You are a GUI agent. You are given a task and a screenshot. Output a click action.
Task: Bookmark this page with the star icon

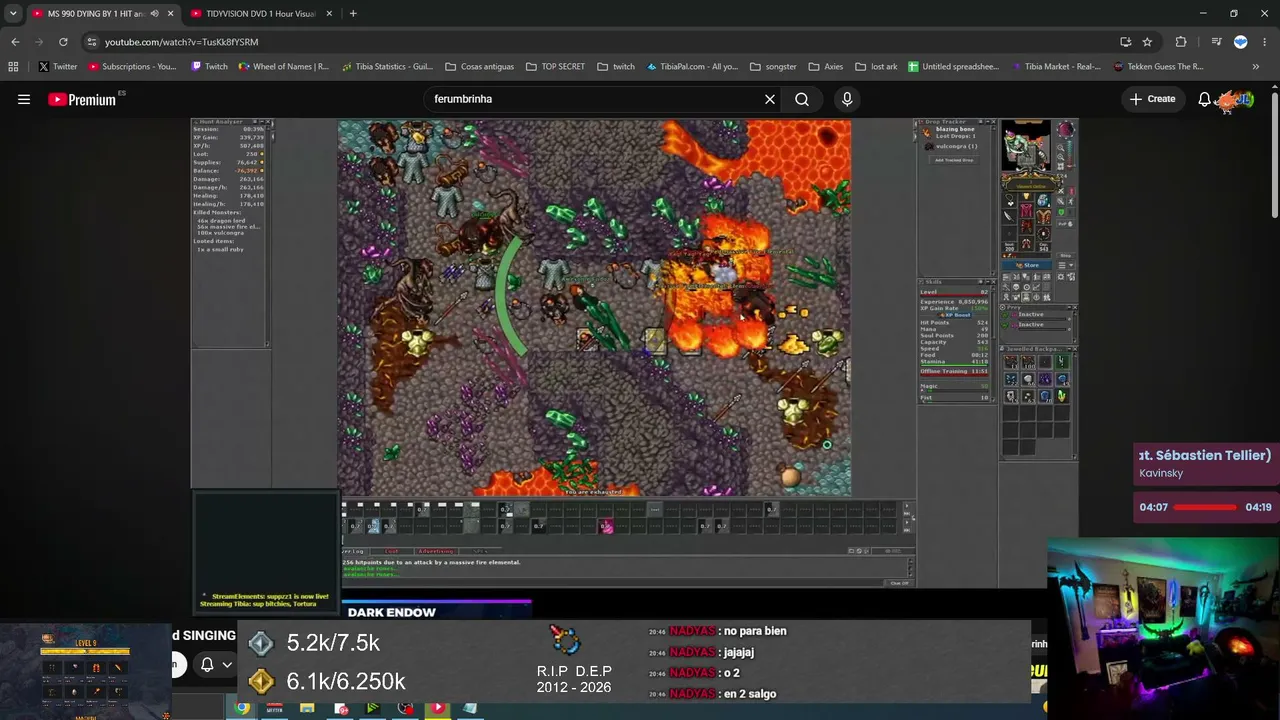pos(1147,42)
